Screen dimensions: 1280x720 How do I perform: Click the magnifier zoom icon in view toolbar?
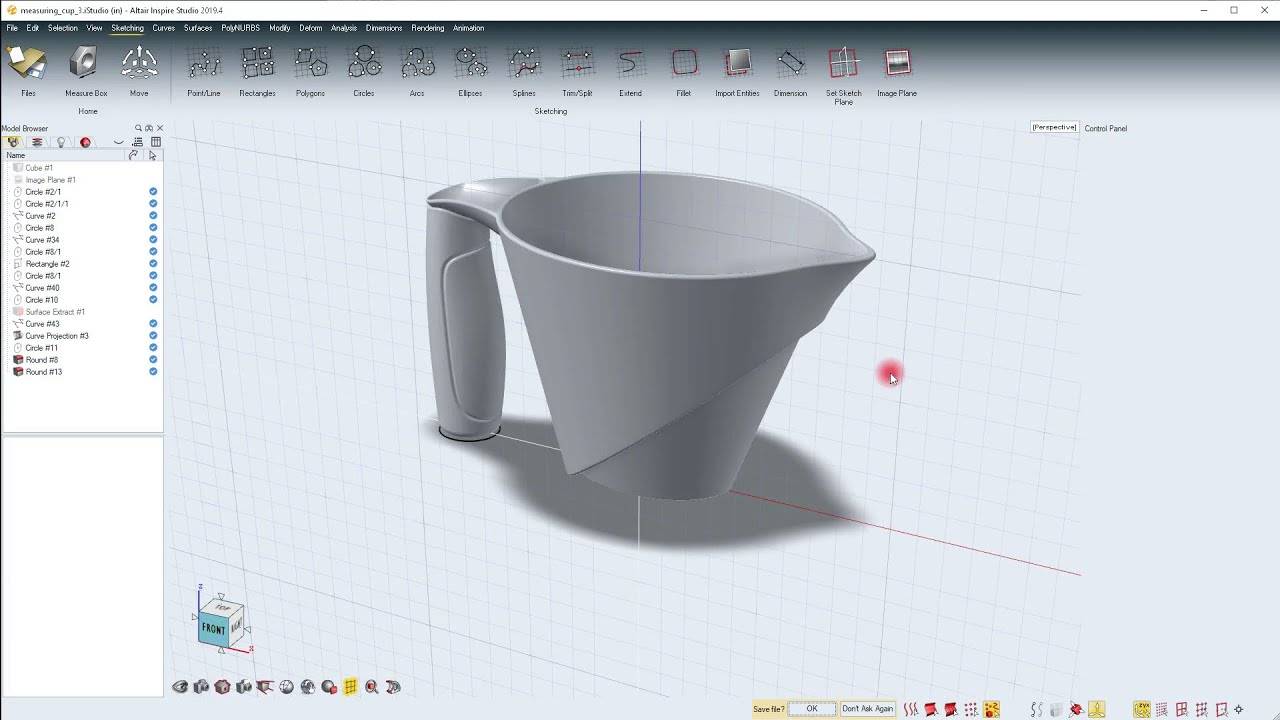click(372, 687)
